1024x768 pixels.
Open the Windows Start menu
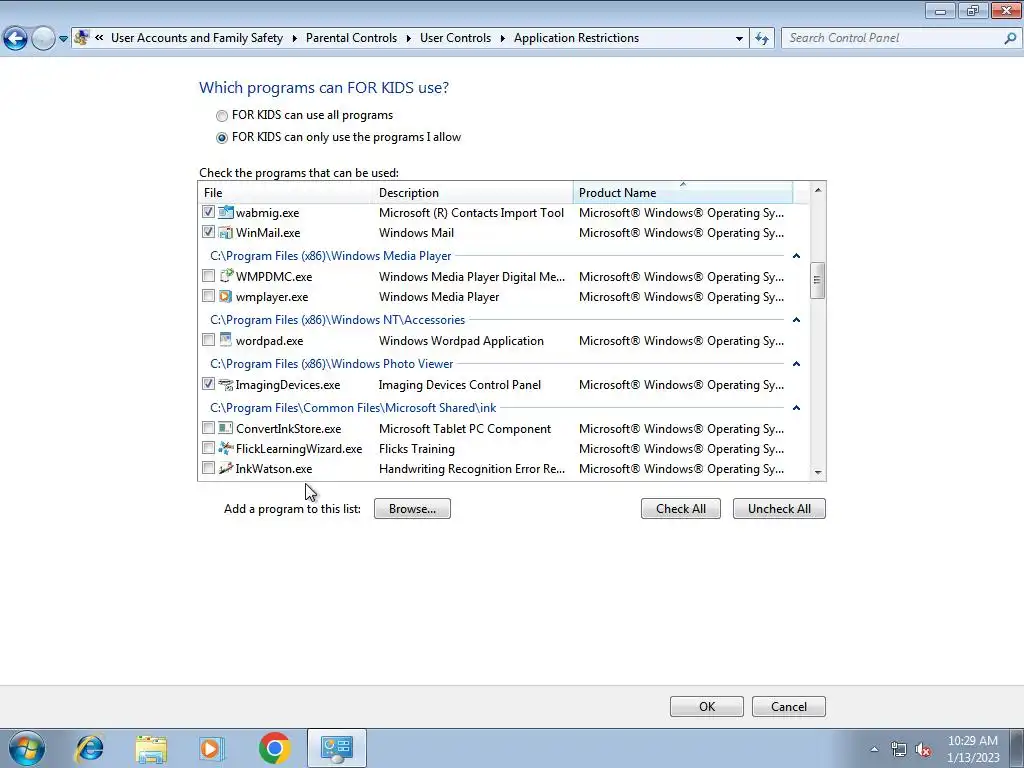27,748
